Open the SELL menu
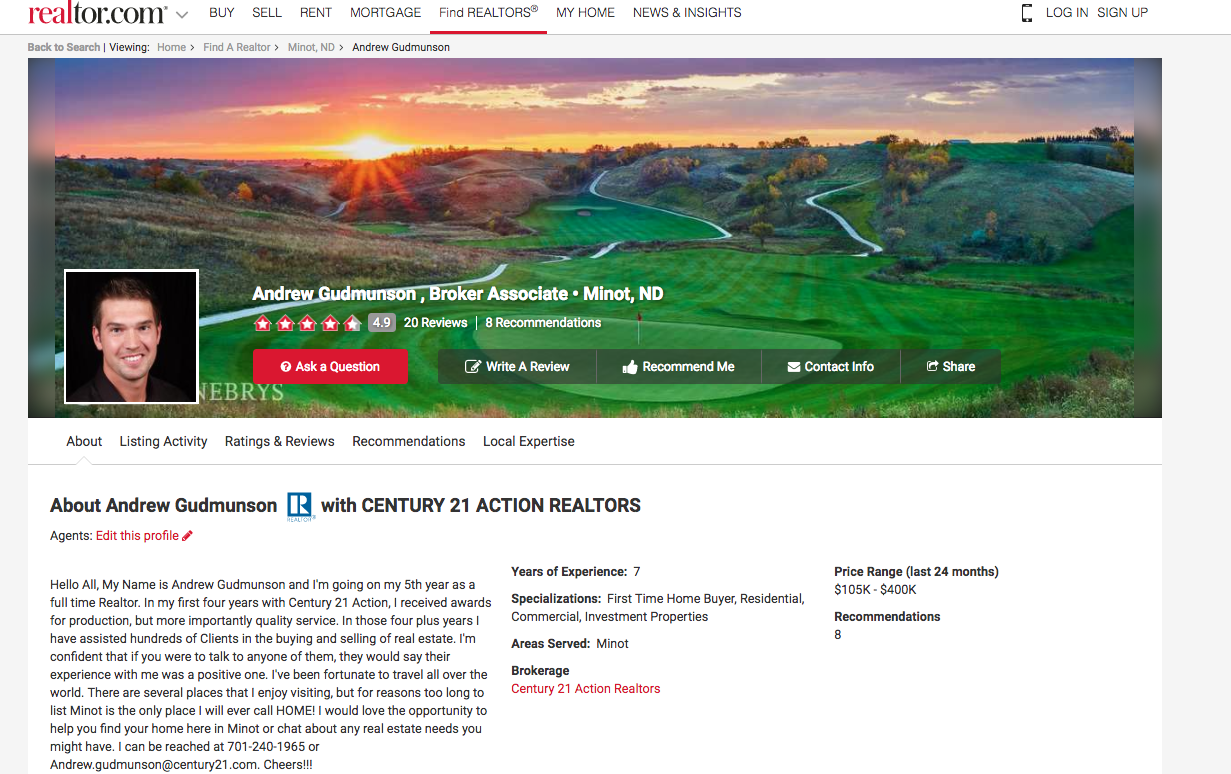The width and height of the screenshot is (1231, 774). pos(267,13)
